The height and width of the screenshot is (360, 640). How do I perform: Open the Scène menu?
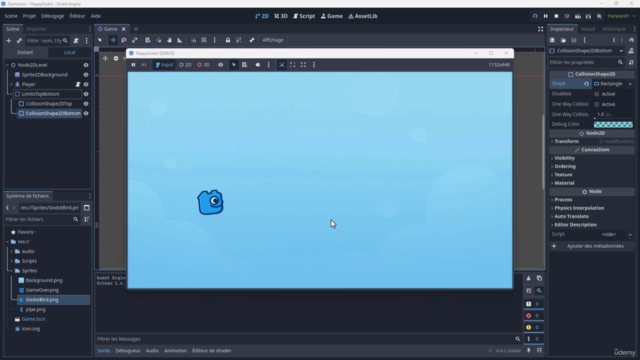[x=11, y=16]
